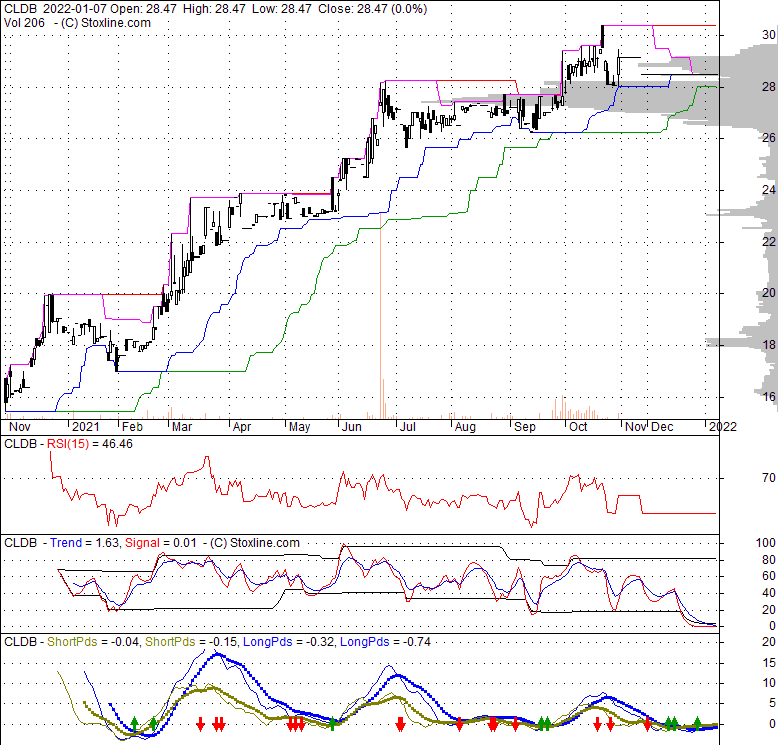Viewport: 780px width, 745px height.
Task: Click the 'Close: 28.47 (0.0%)' value
Action: click(372, 9)
